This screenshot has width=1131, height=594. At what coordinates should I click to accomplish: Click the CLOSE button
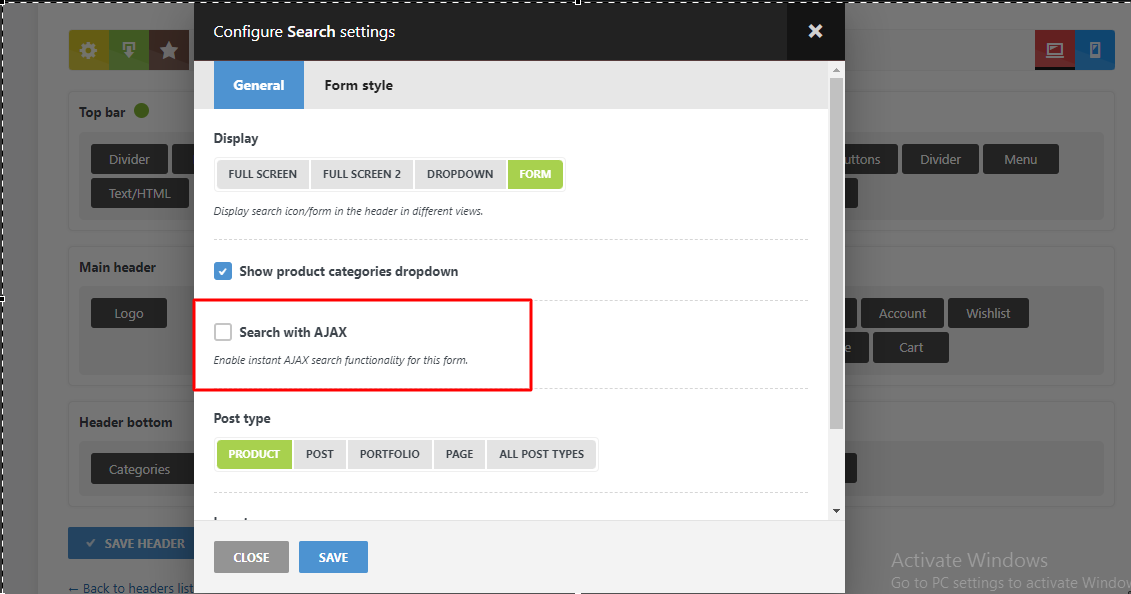point(251,557)
